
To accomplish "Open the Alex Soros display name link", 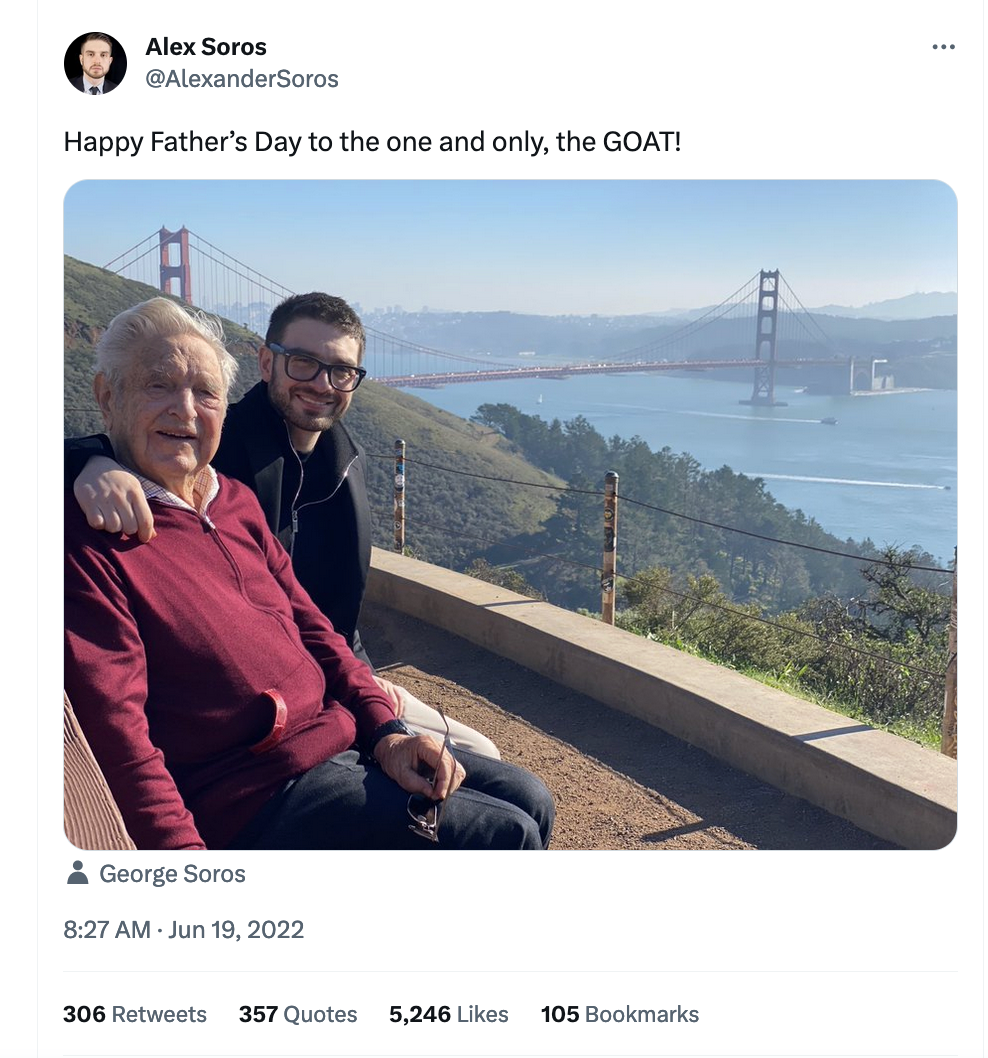I will coord(206,46).
